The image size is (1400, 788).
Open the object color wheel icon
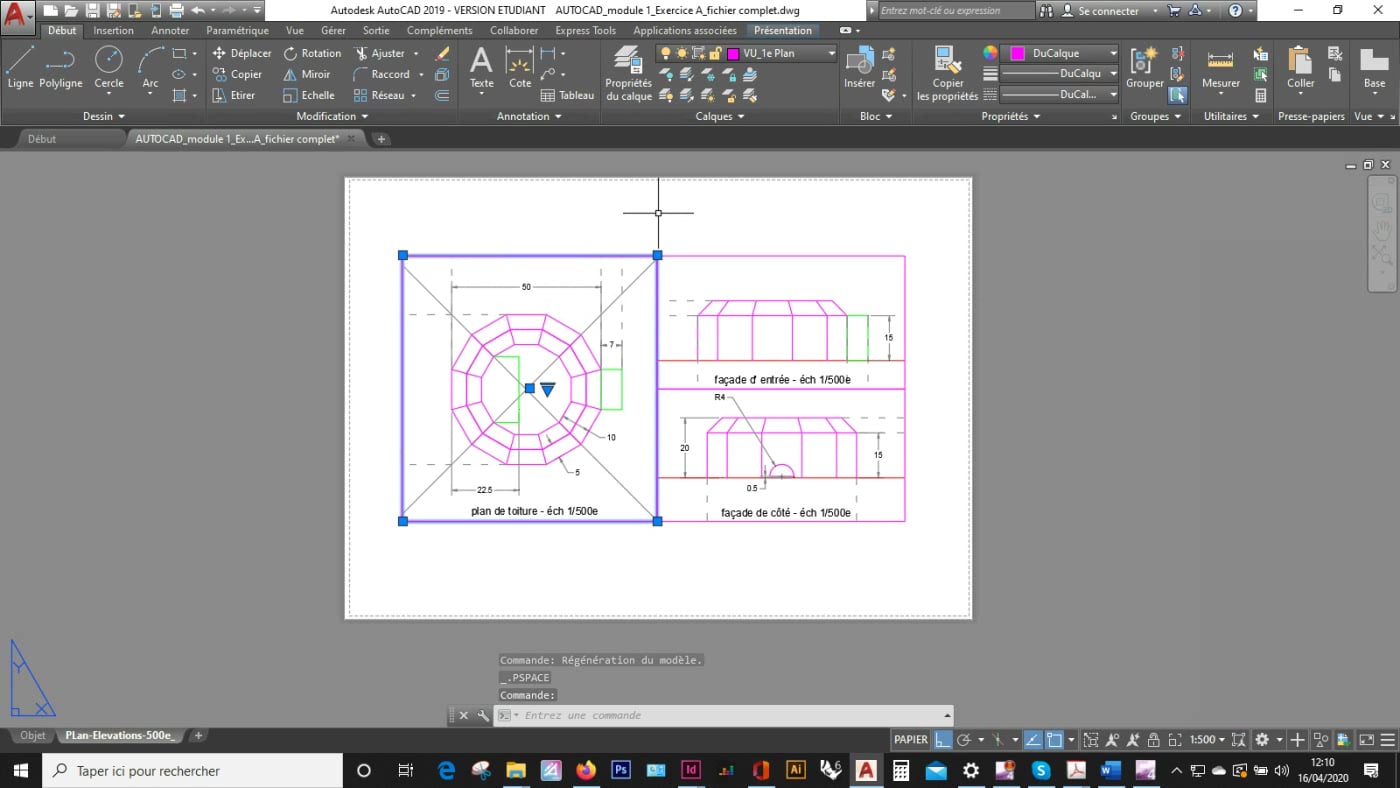(x=990, y=53)
